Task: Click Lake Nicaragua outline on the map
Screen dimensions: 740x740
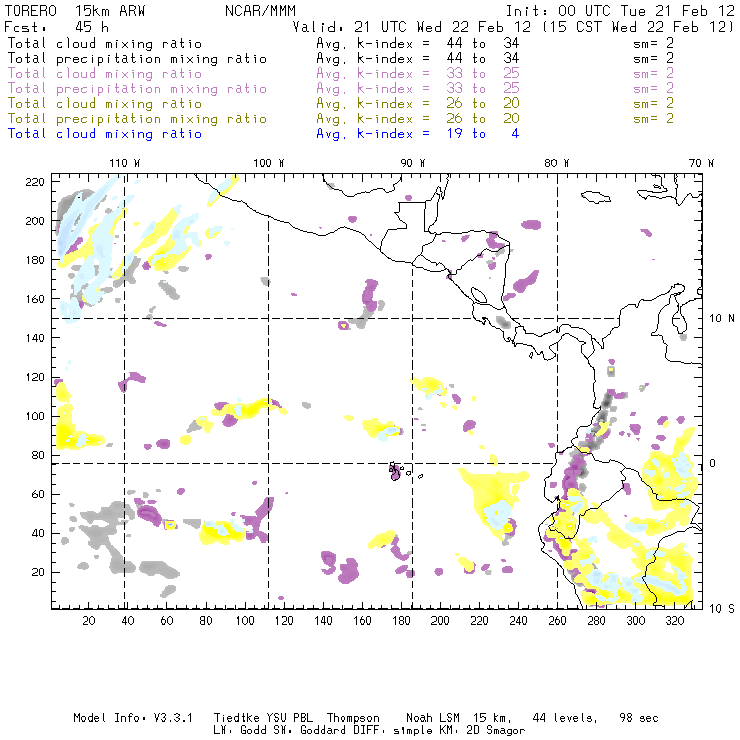Action: click(x=479, y=296)
